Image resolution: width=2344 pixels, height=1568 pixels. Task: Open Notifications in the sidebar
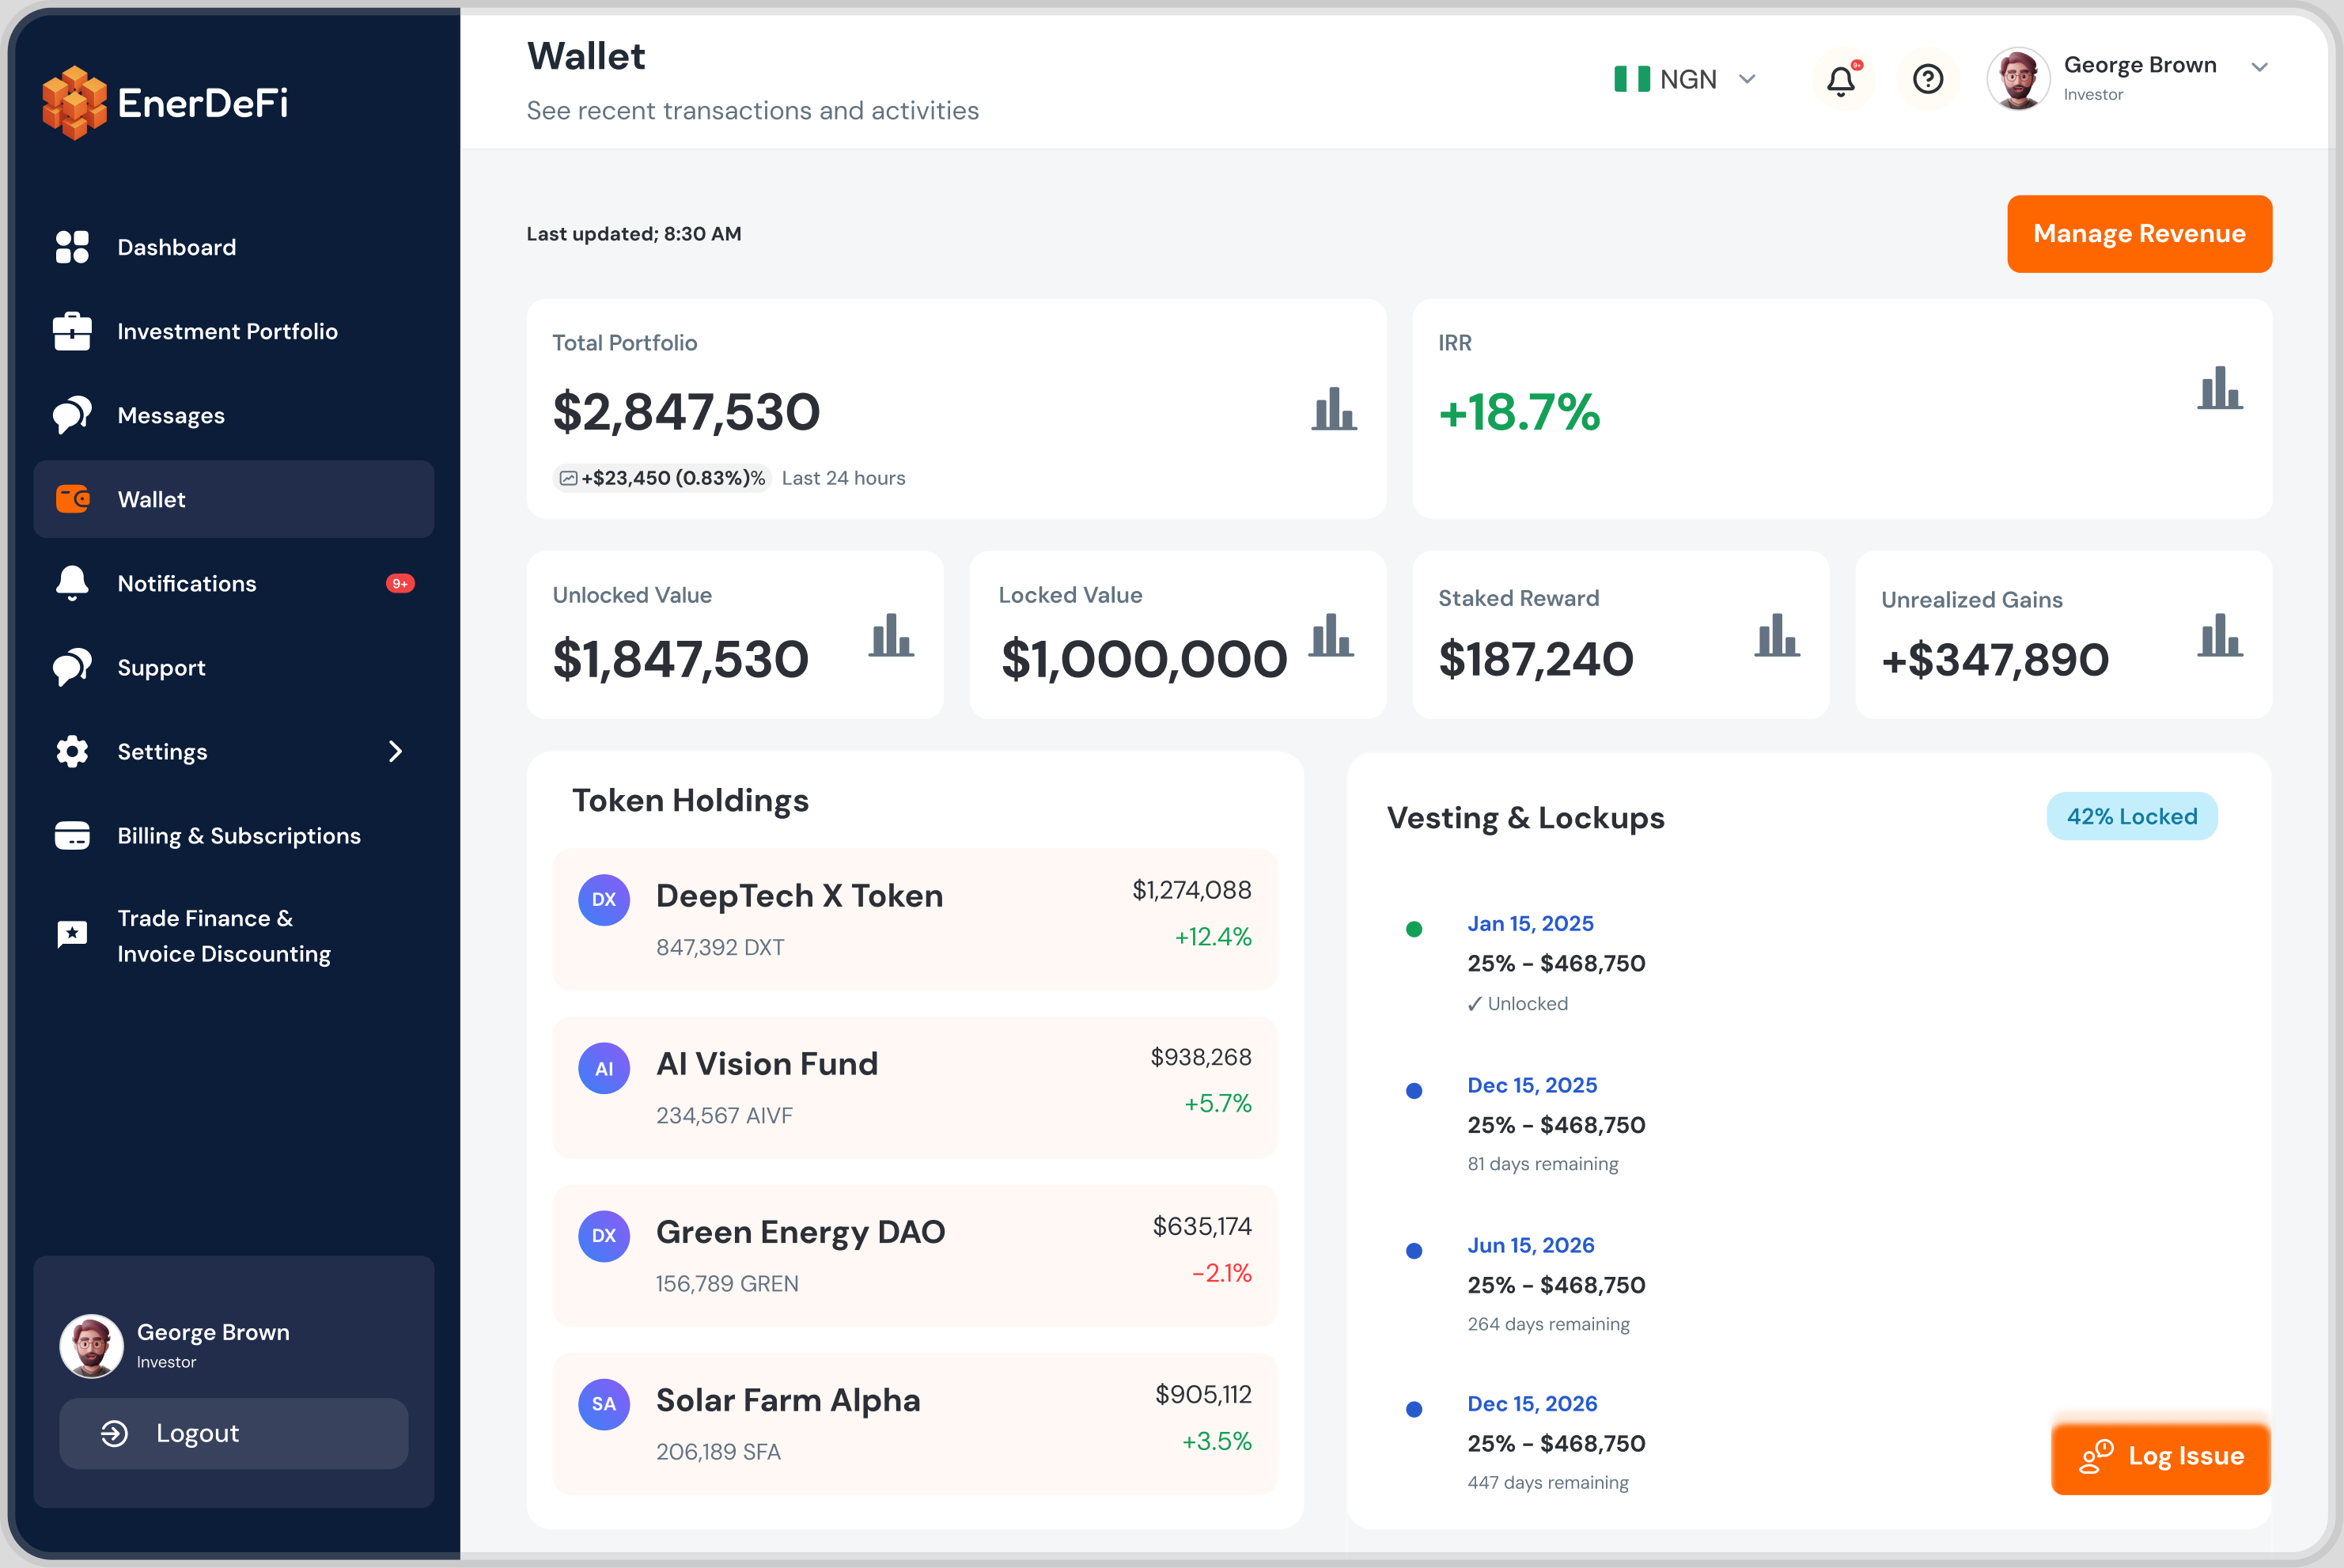pyautogui.click(x=234, y=583)
